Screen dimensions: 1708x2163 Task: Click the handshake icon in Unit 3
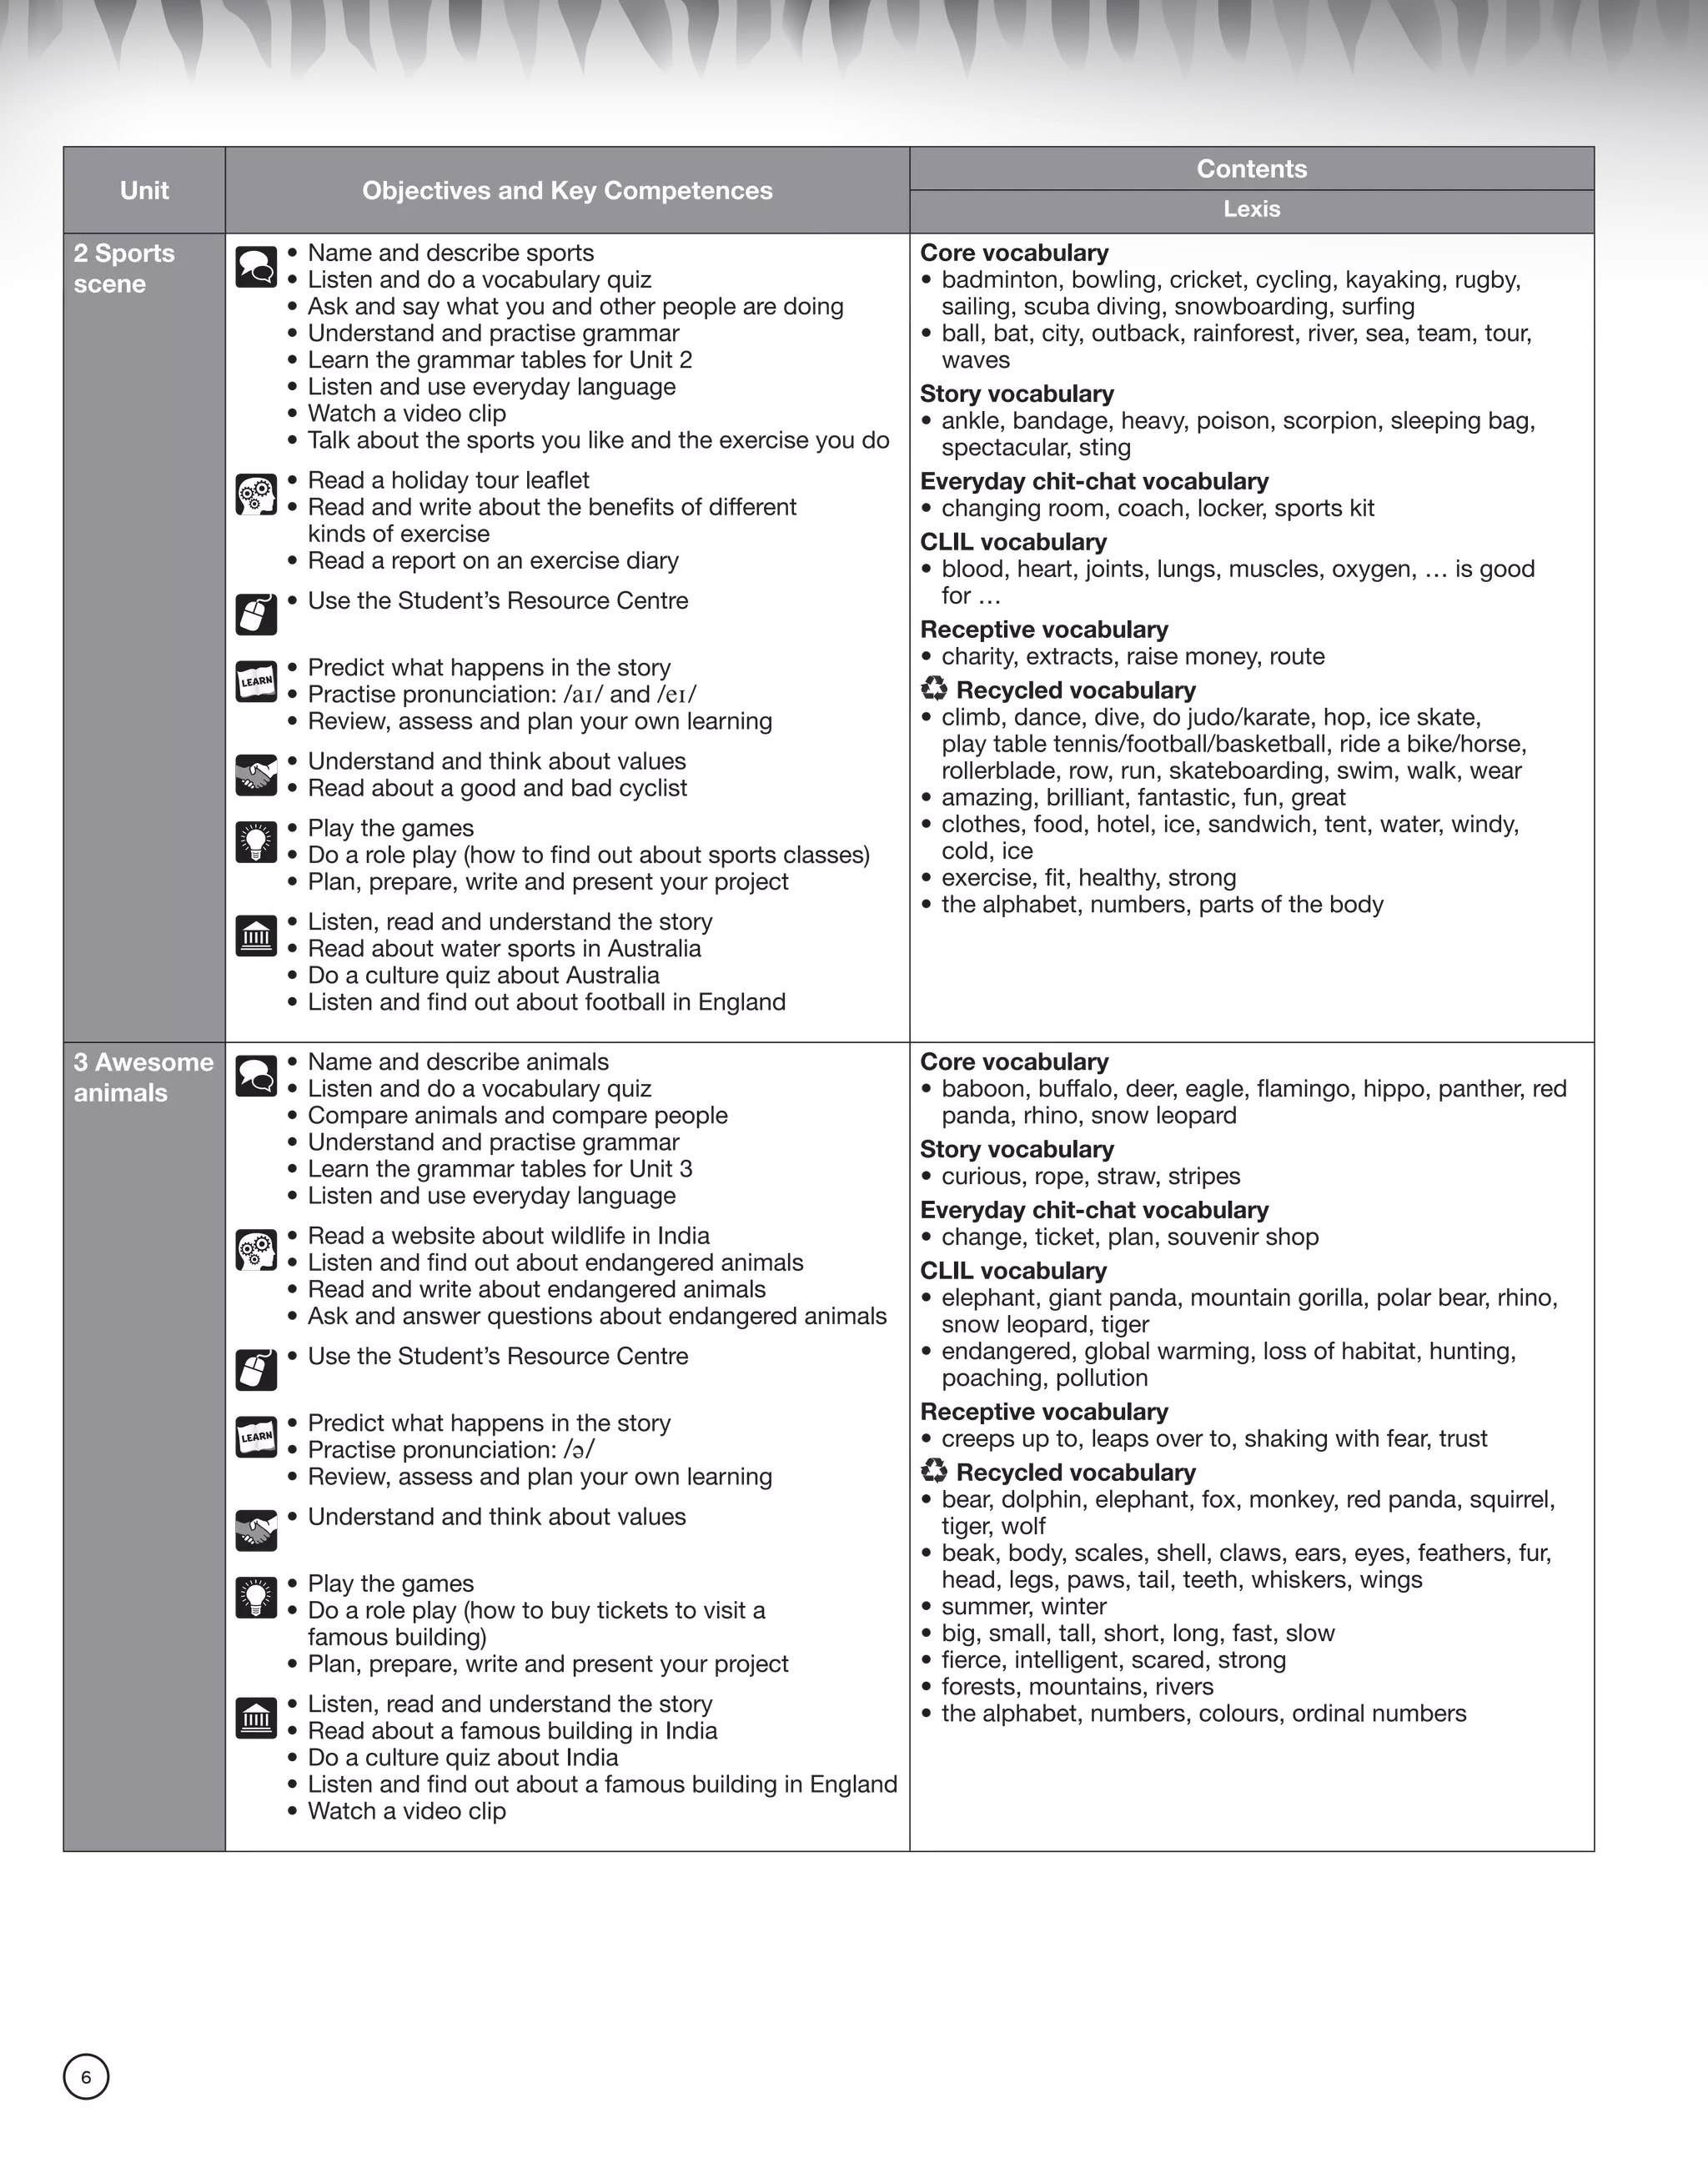(256, 1530)
